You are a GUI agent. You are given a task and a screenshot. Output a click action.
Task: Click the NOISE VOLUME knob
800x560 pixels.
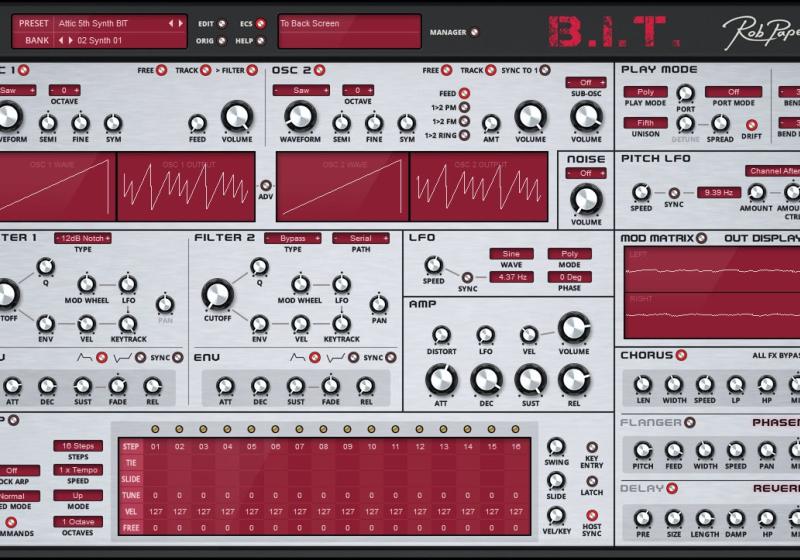coord(586,199)
